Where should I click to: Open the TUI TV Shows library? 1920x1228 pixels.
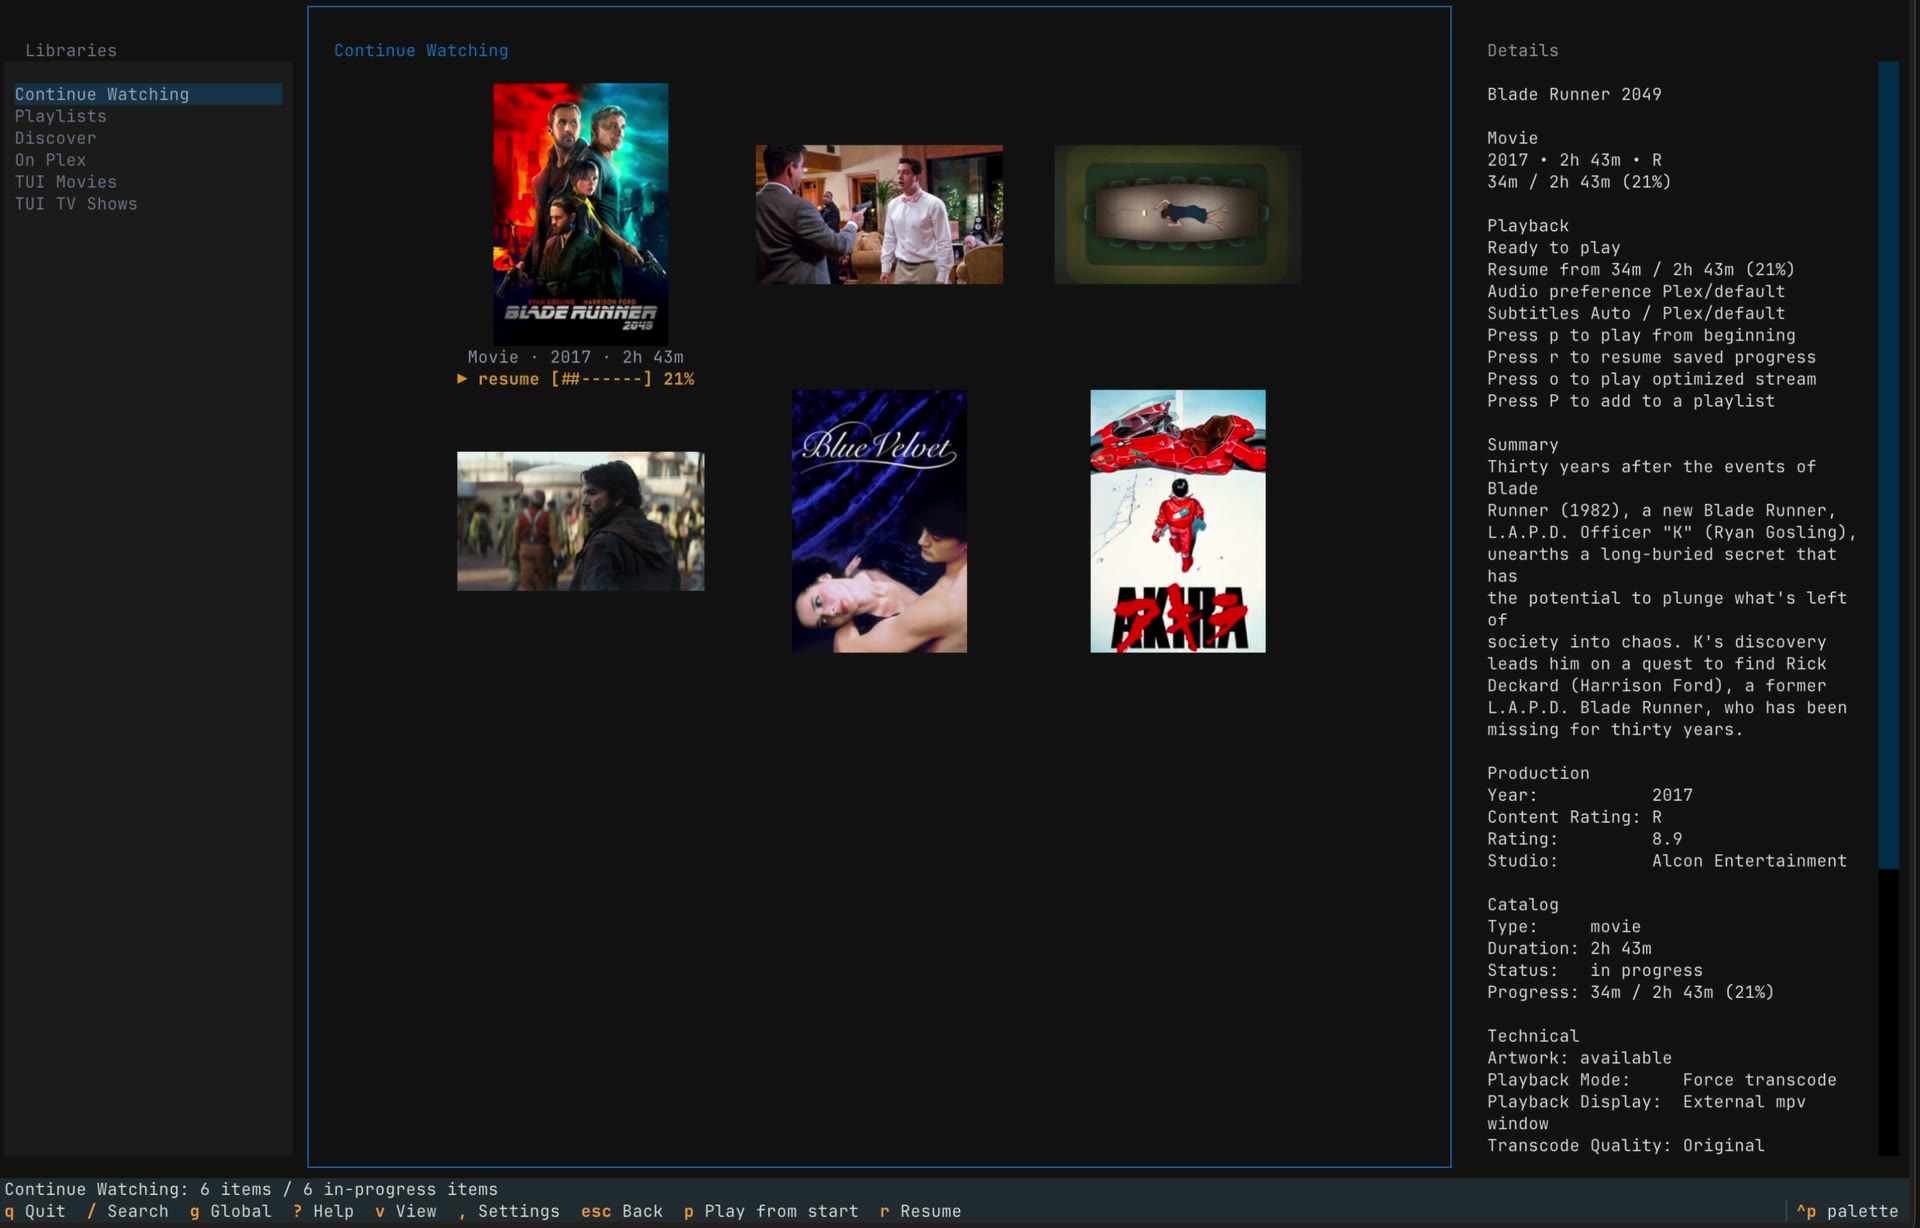point(76,204)
